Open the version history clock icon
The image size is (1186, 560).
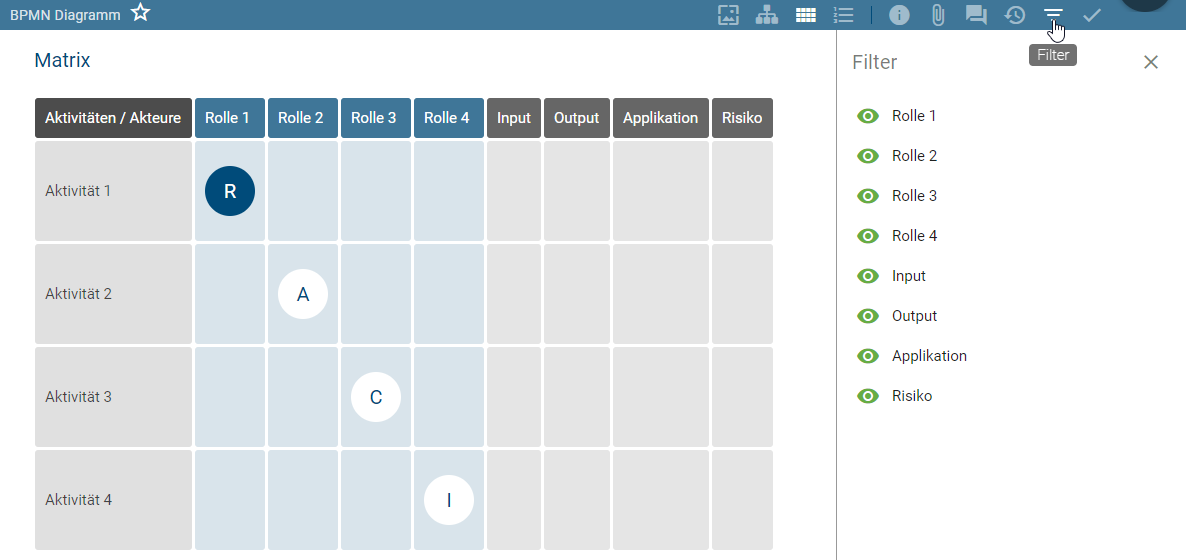(x=1014, y=15)
